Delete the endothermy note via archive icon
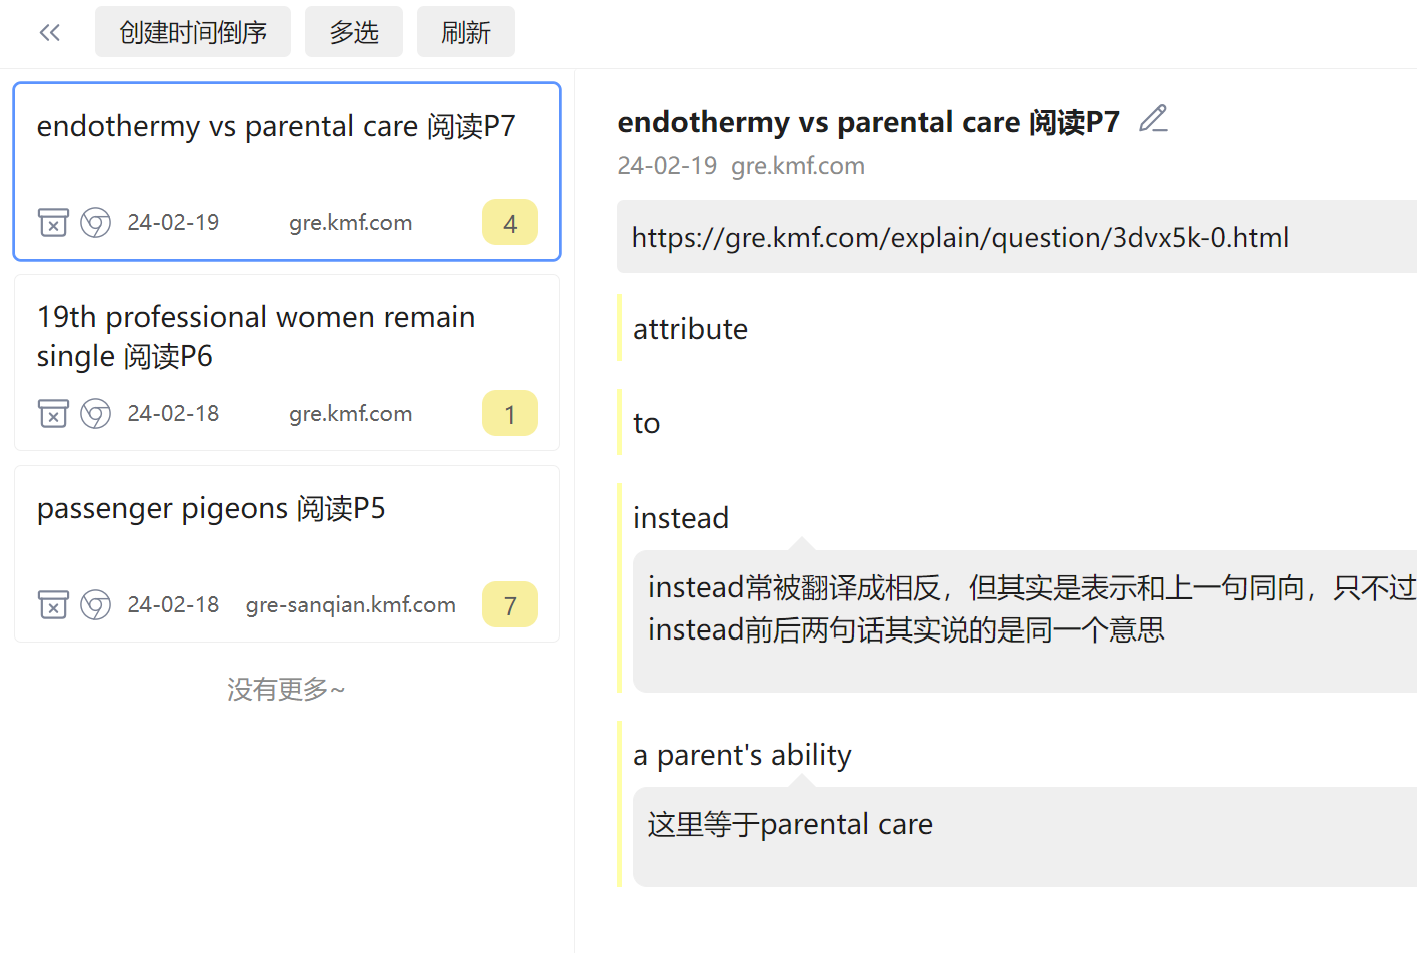Image resolution: width=1417 pixels, height=953 pixels. coord(53,222)
